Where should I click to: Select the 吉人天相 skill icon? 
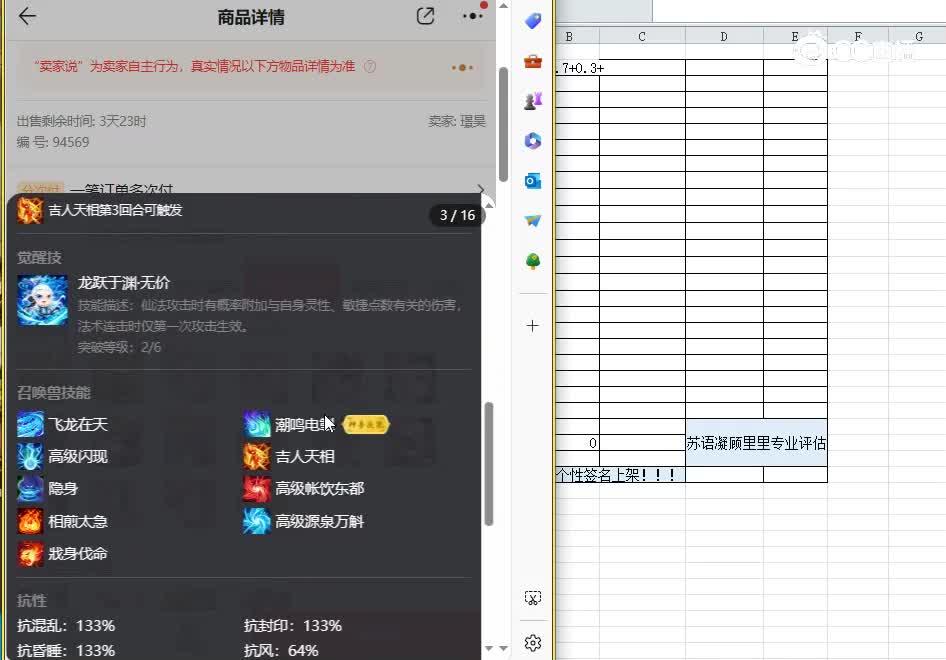(x=257, y=456)
